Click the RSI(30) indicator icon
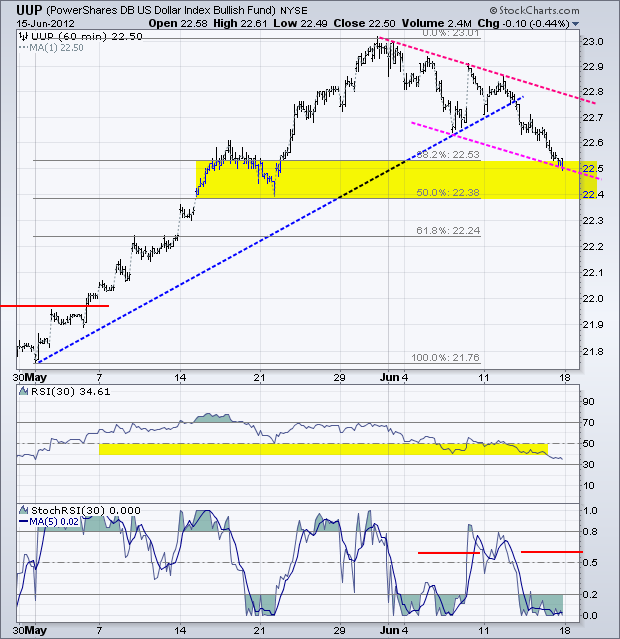The height and width of the screenshot is (639, 620). 24,392
